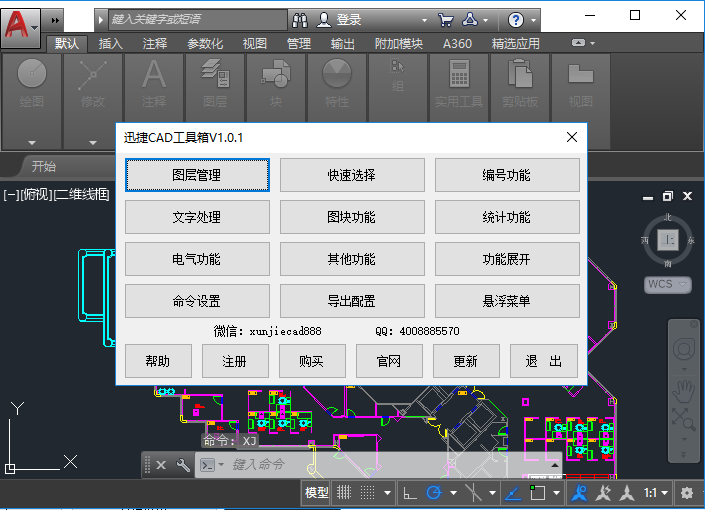Switch to the 输出 ribbon tab

pos(343,44)
